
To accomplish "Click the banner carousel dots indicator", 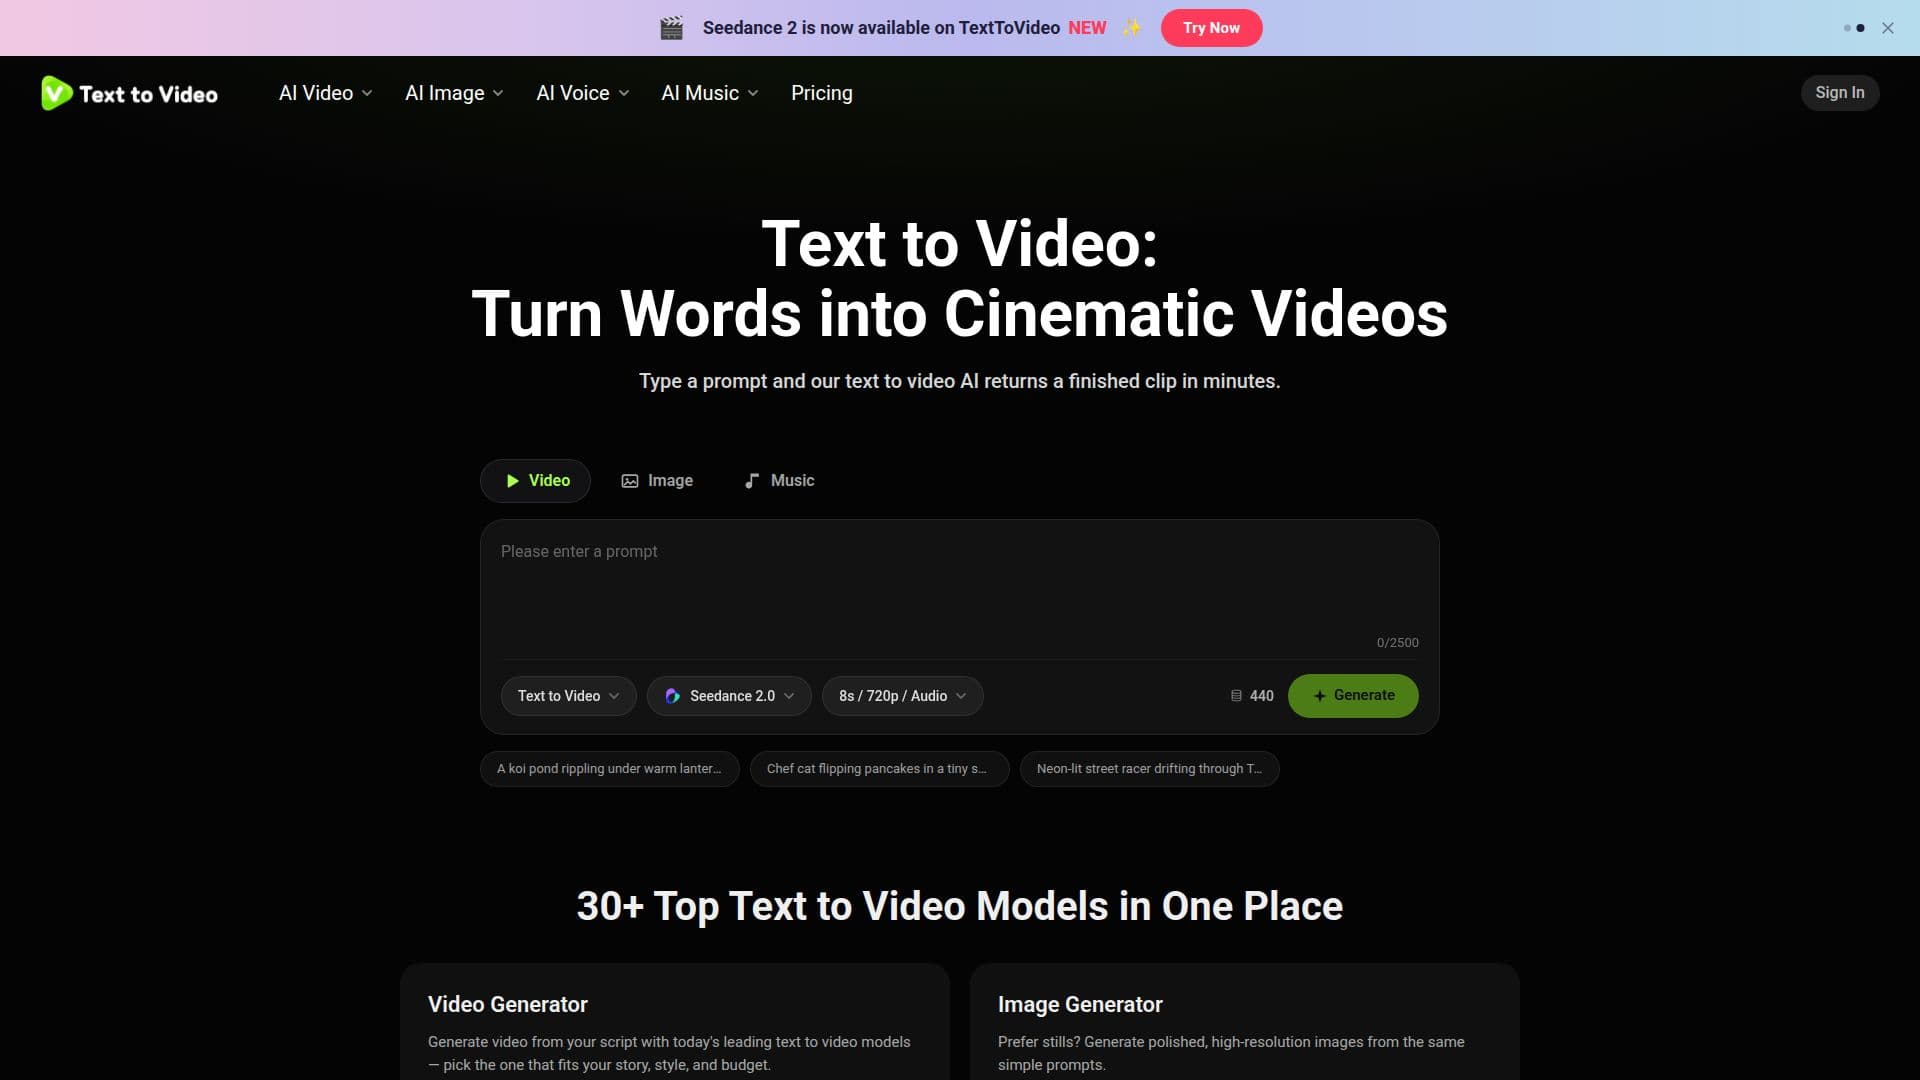I will (1854, 28).
